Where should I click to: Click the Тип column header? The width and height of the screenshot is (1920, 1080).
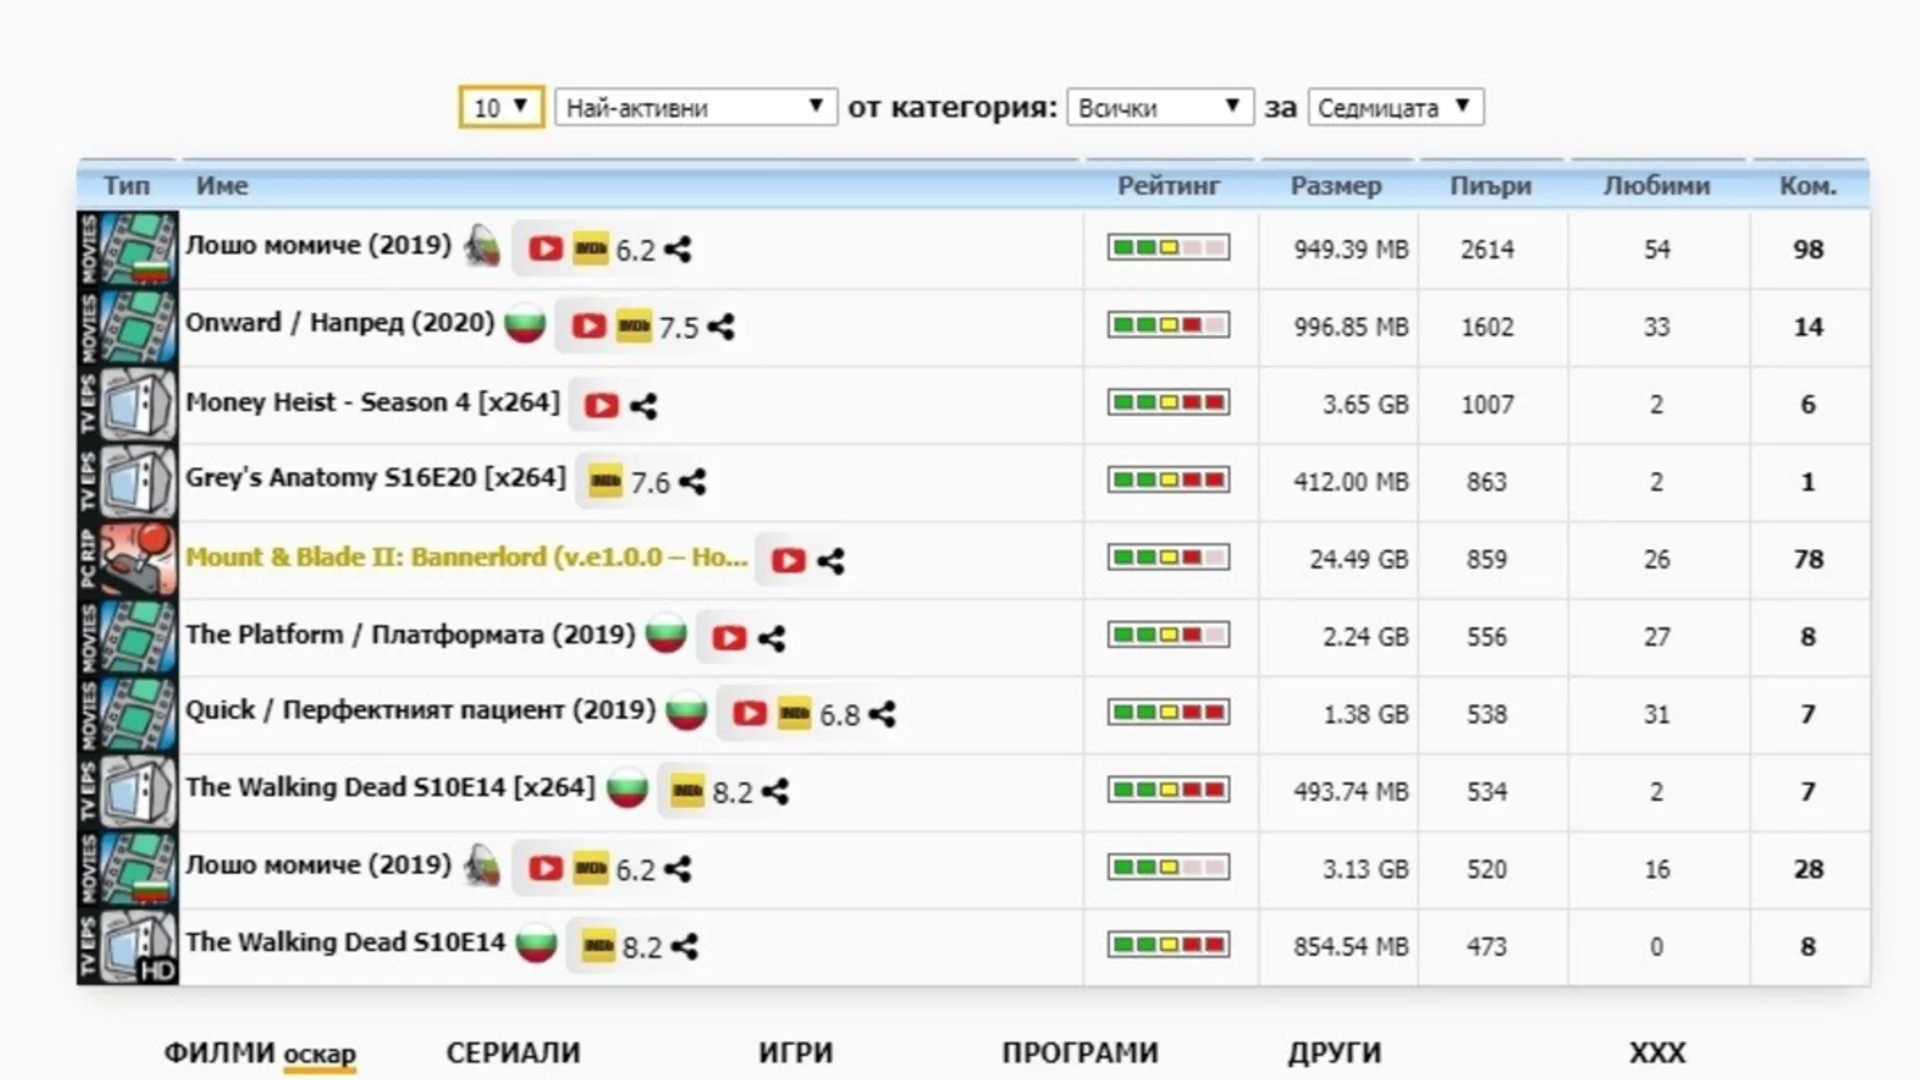point(127,186)
